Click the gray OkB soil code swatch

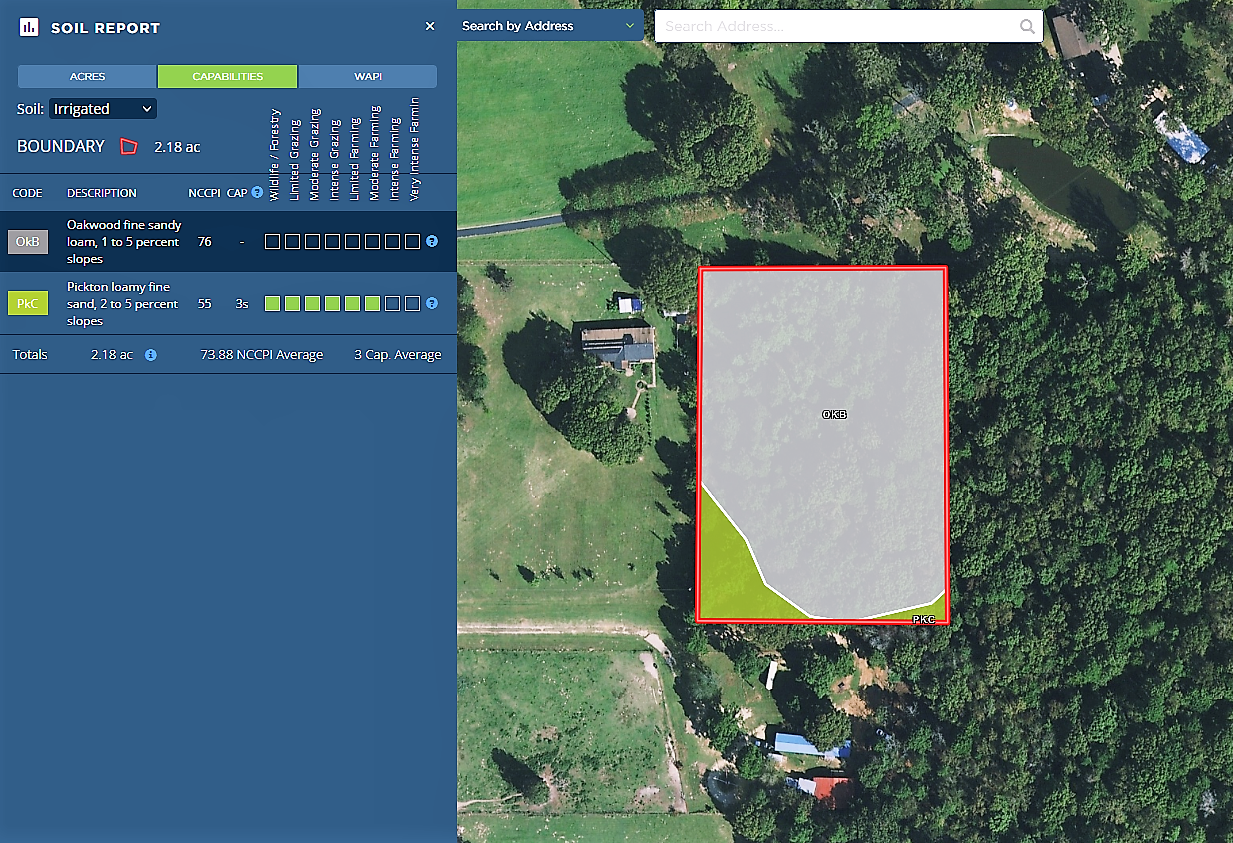pos(27,242)
